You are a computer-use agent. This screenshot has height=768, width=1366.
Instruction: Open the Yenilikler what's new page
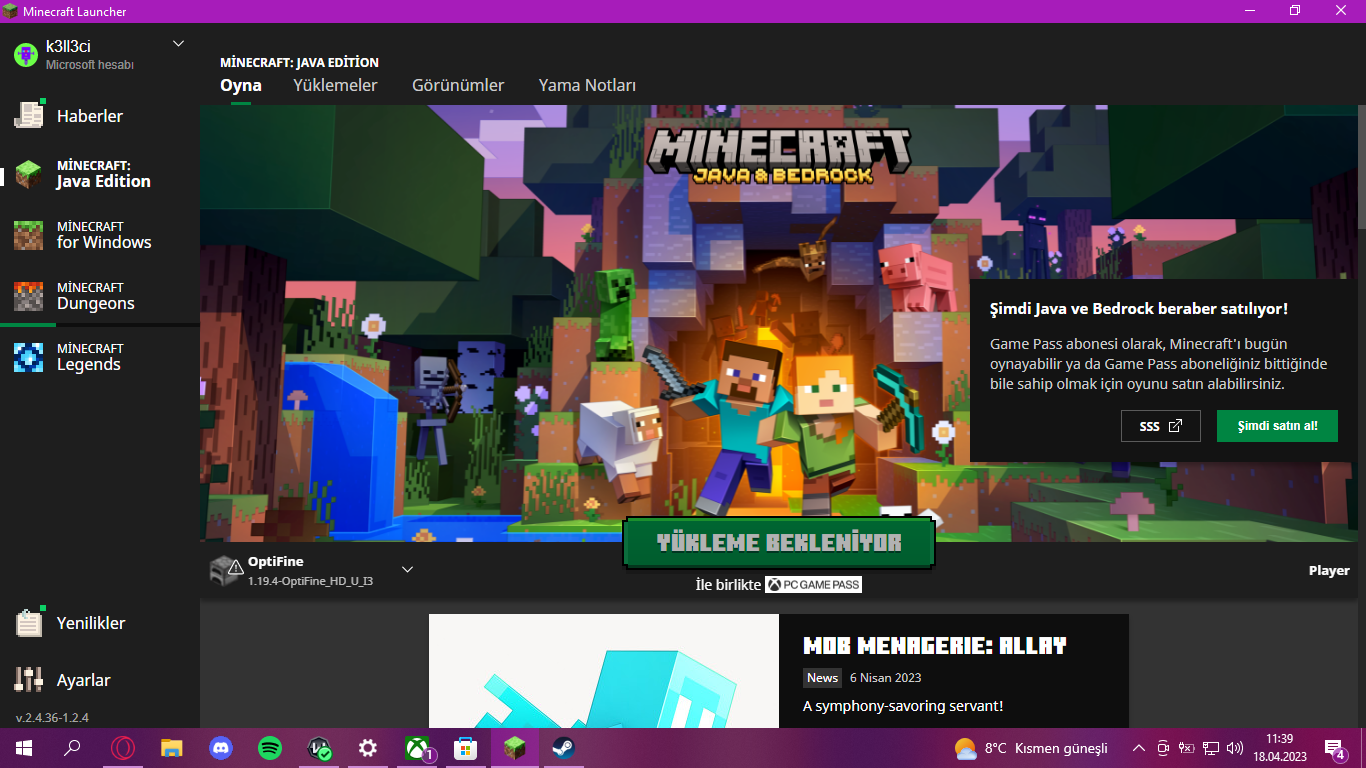99,623
